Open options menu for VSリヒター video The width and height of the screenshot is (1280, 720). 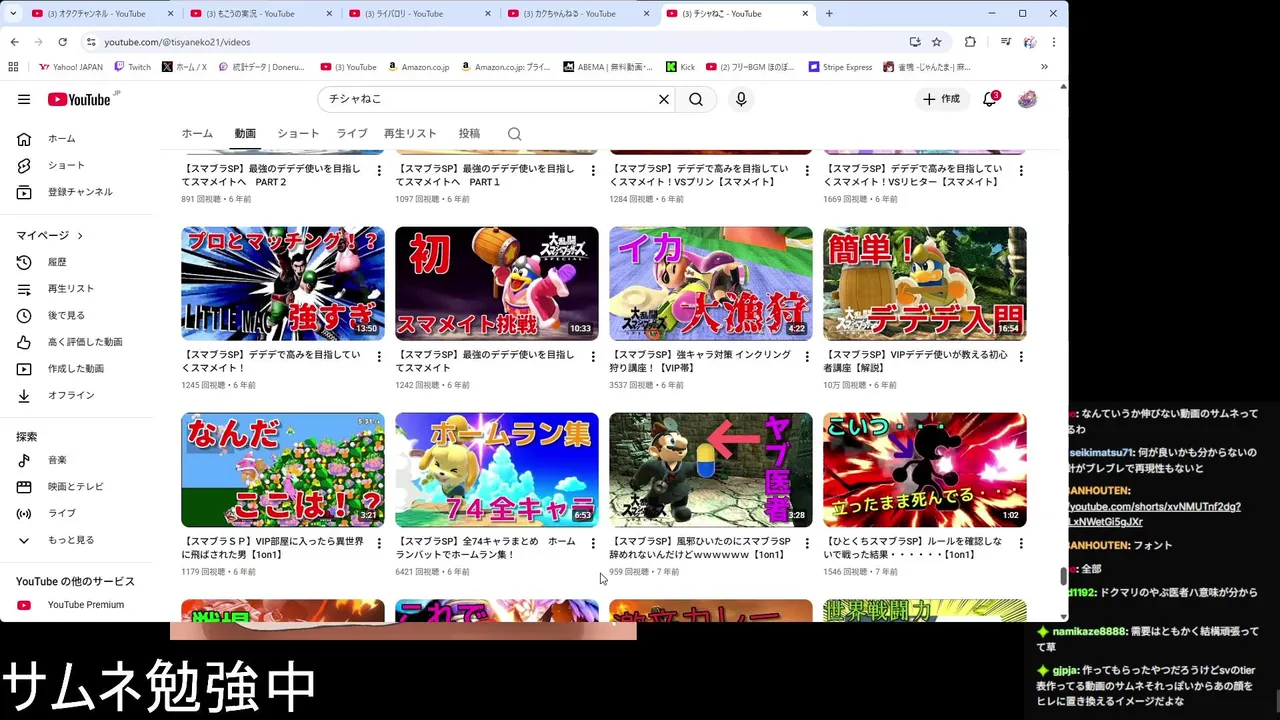[1021, 171]
